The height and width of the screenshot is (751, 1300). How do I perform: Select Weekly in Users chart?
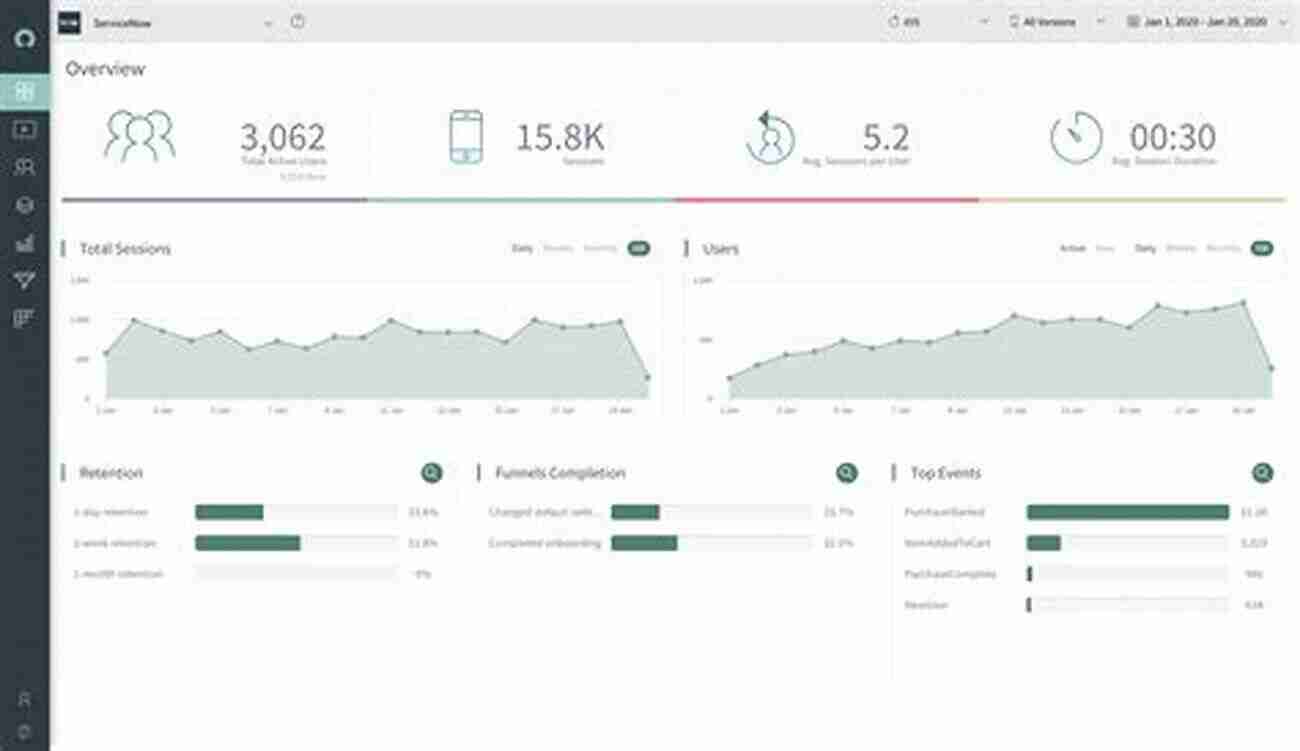(x=1181, y=248)
